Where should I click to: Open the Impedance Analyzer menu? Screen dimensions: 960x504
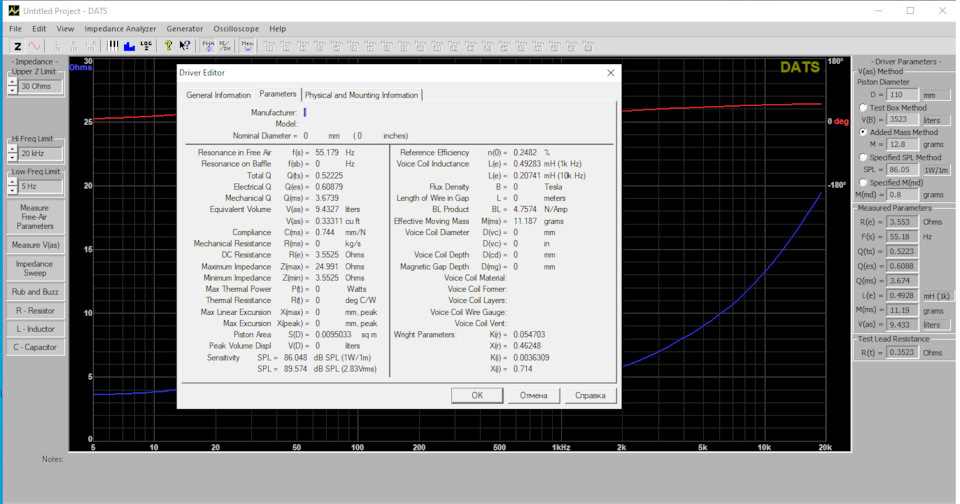point(120,29)
